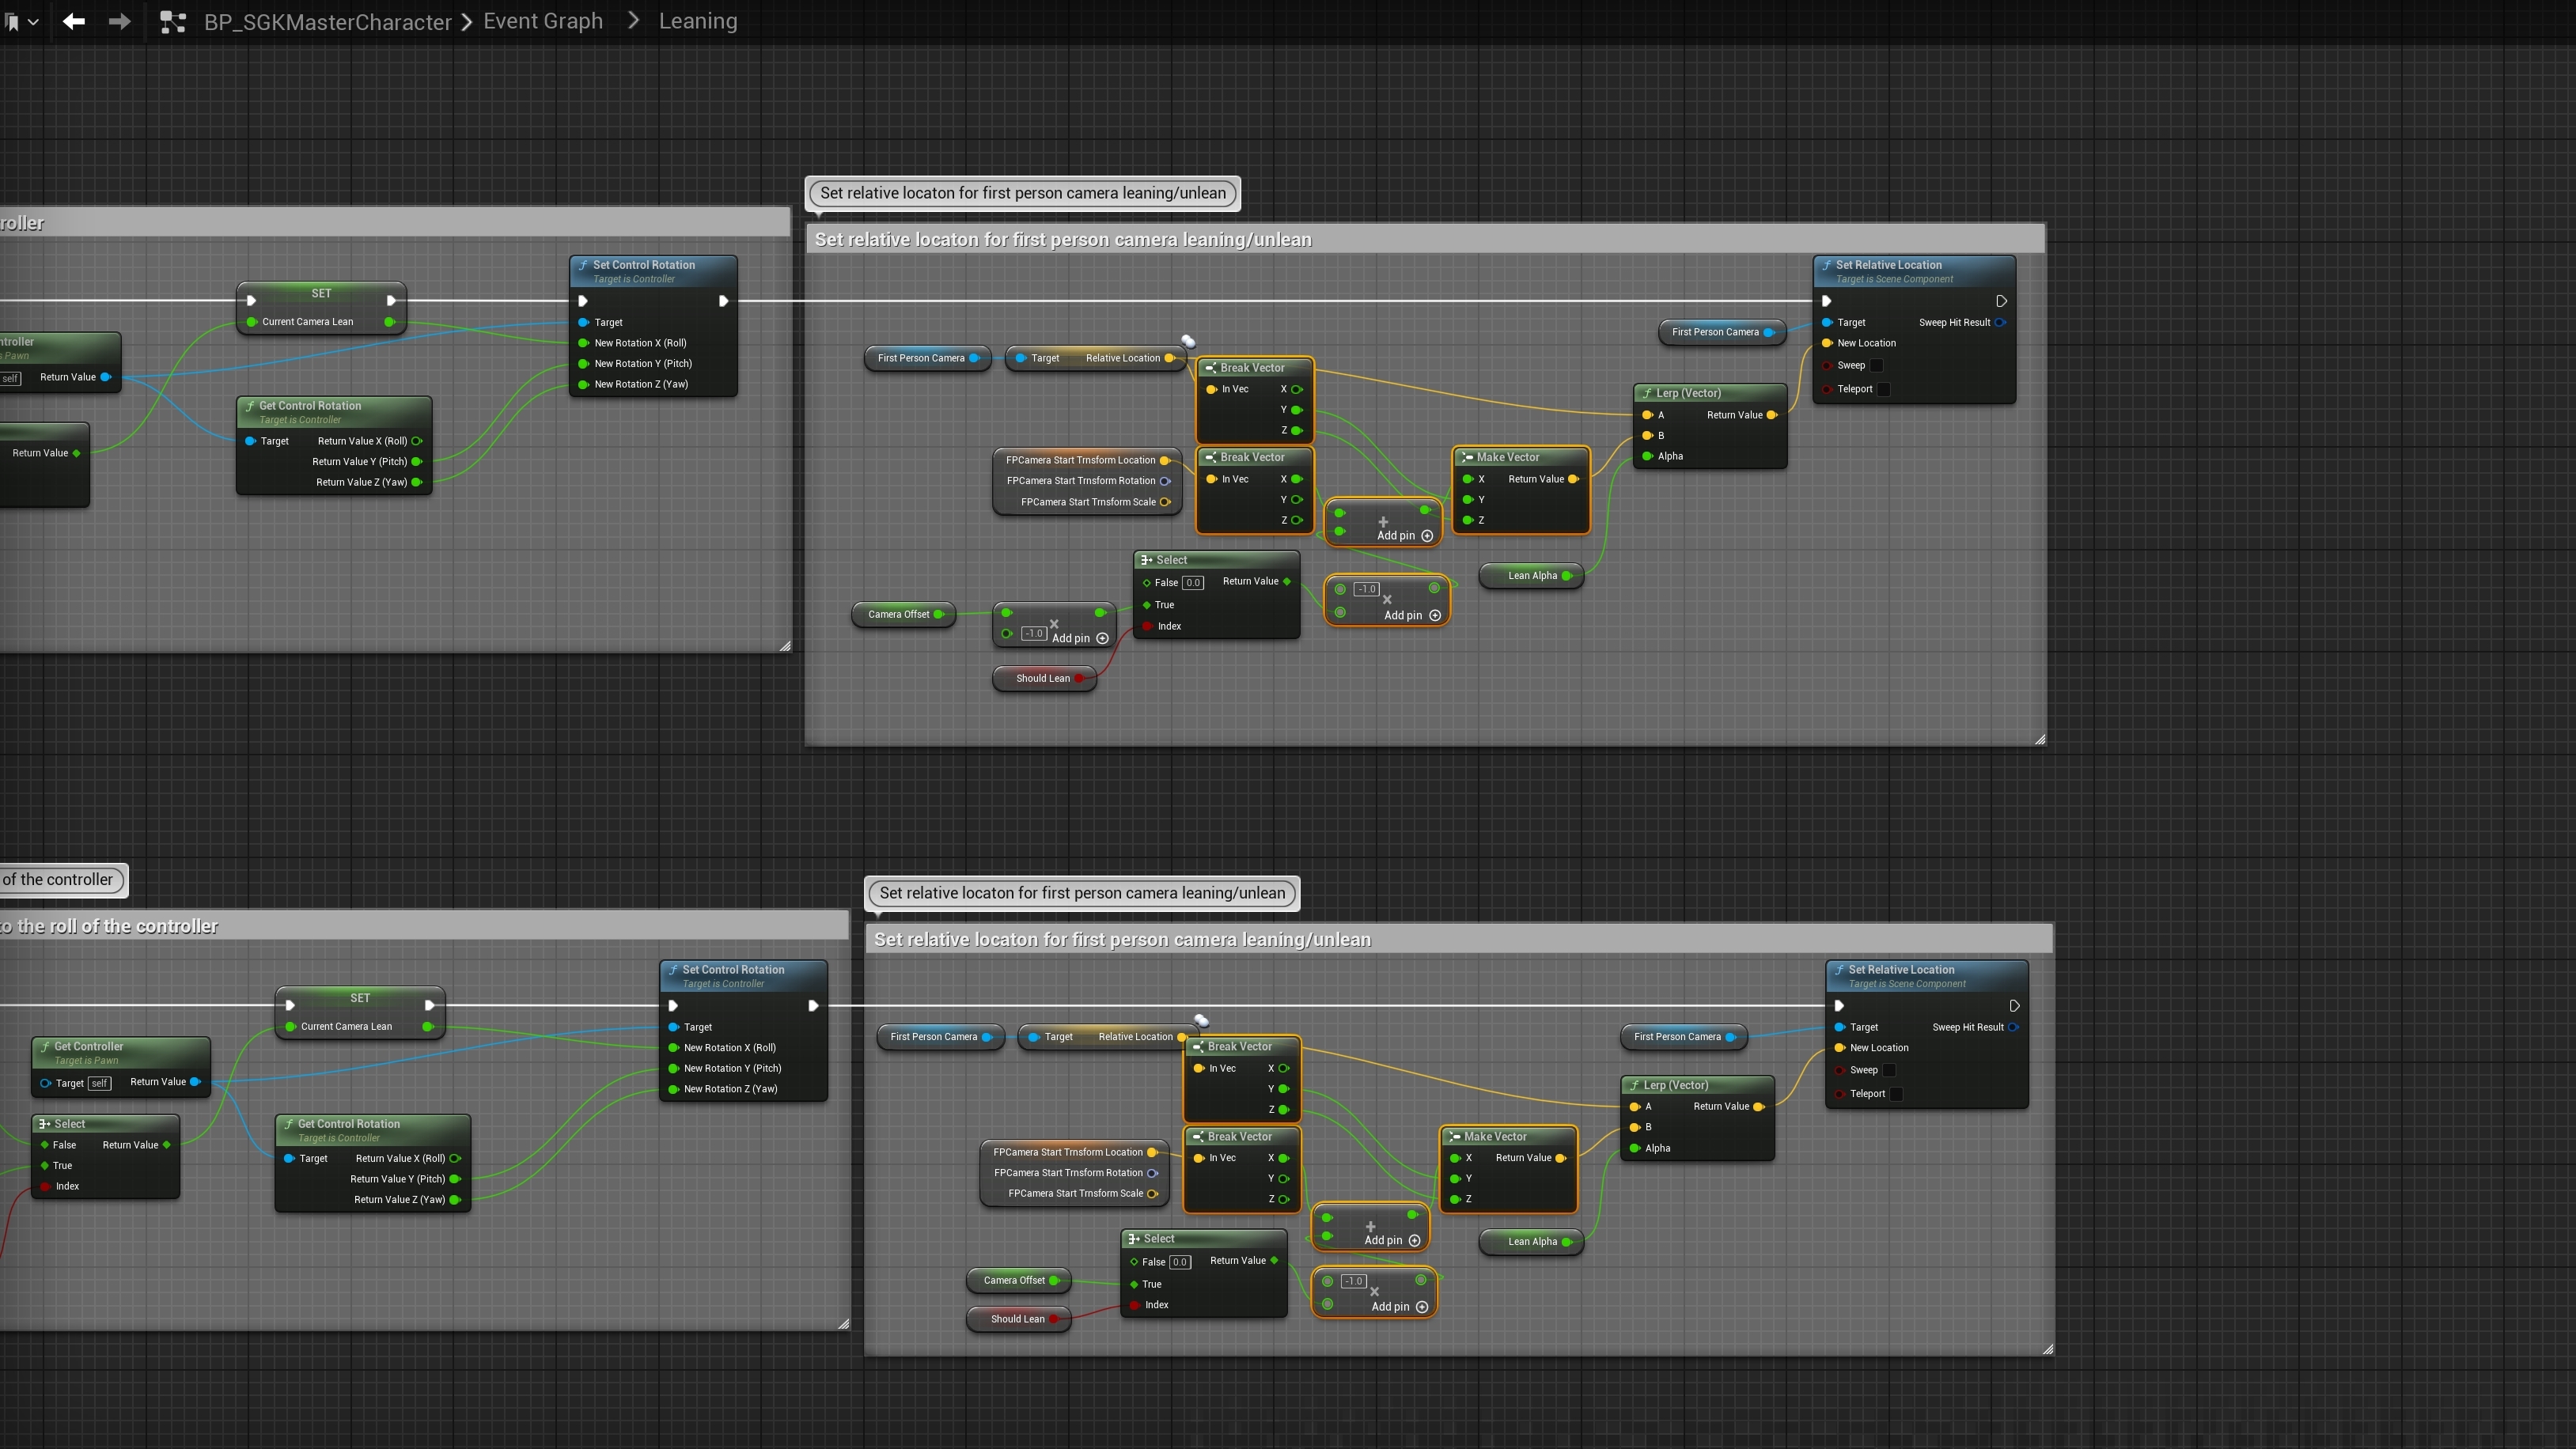
Task: Open the bookmarks dropdown arrow
Action: point(33,22)
